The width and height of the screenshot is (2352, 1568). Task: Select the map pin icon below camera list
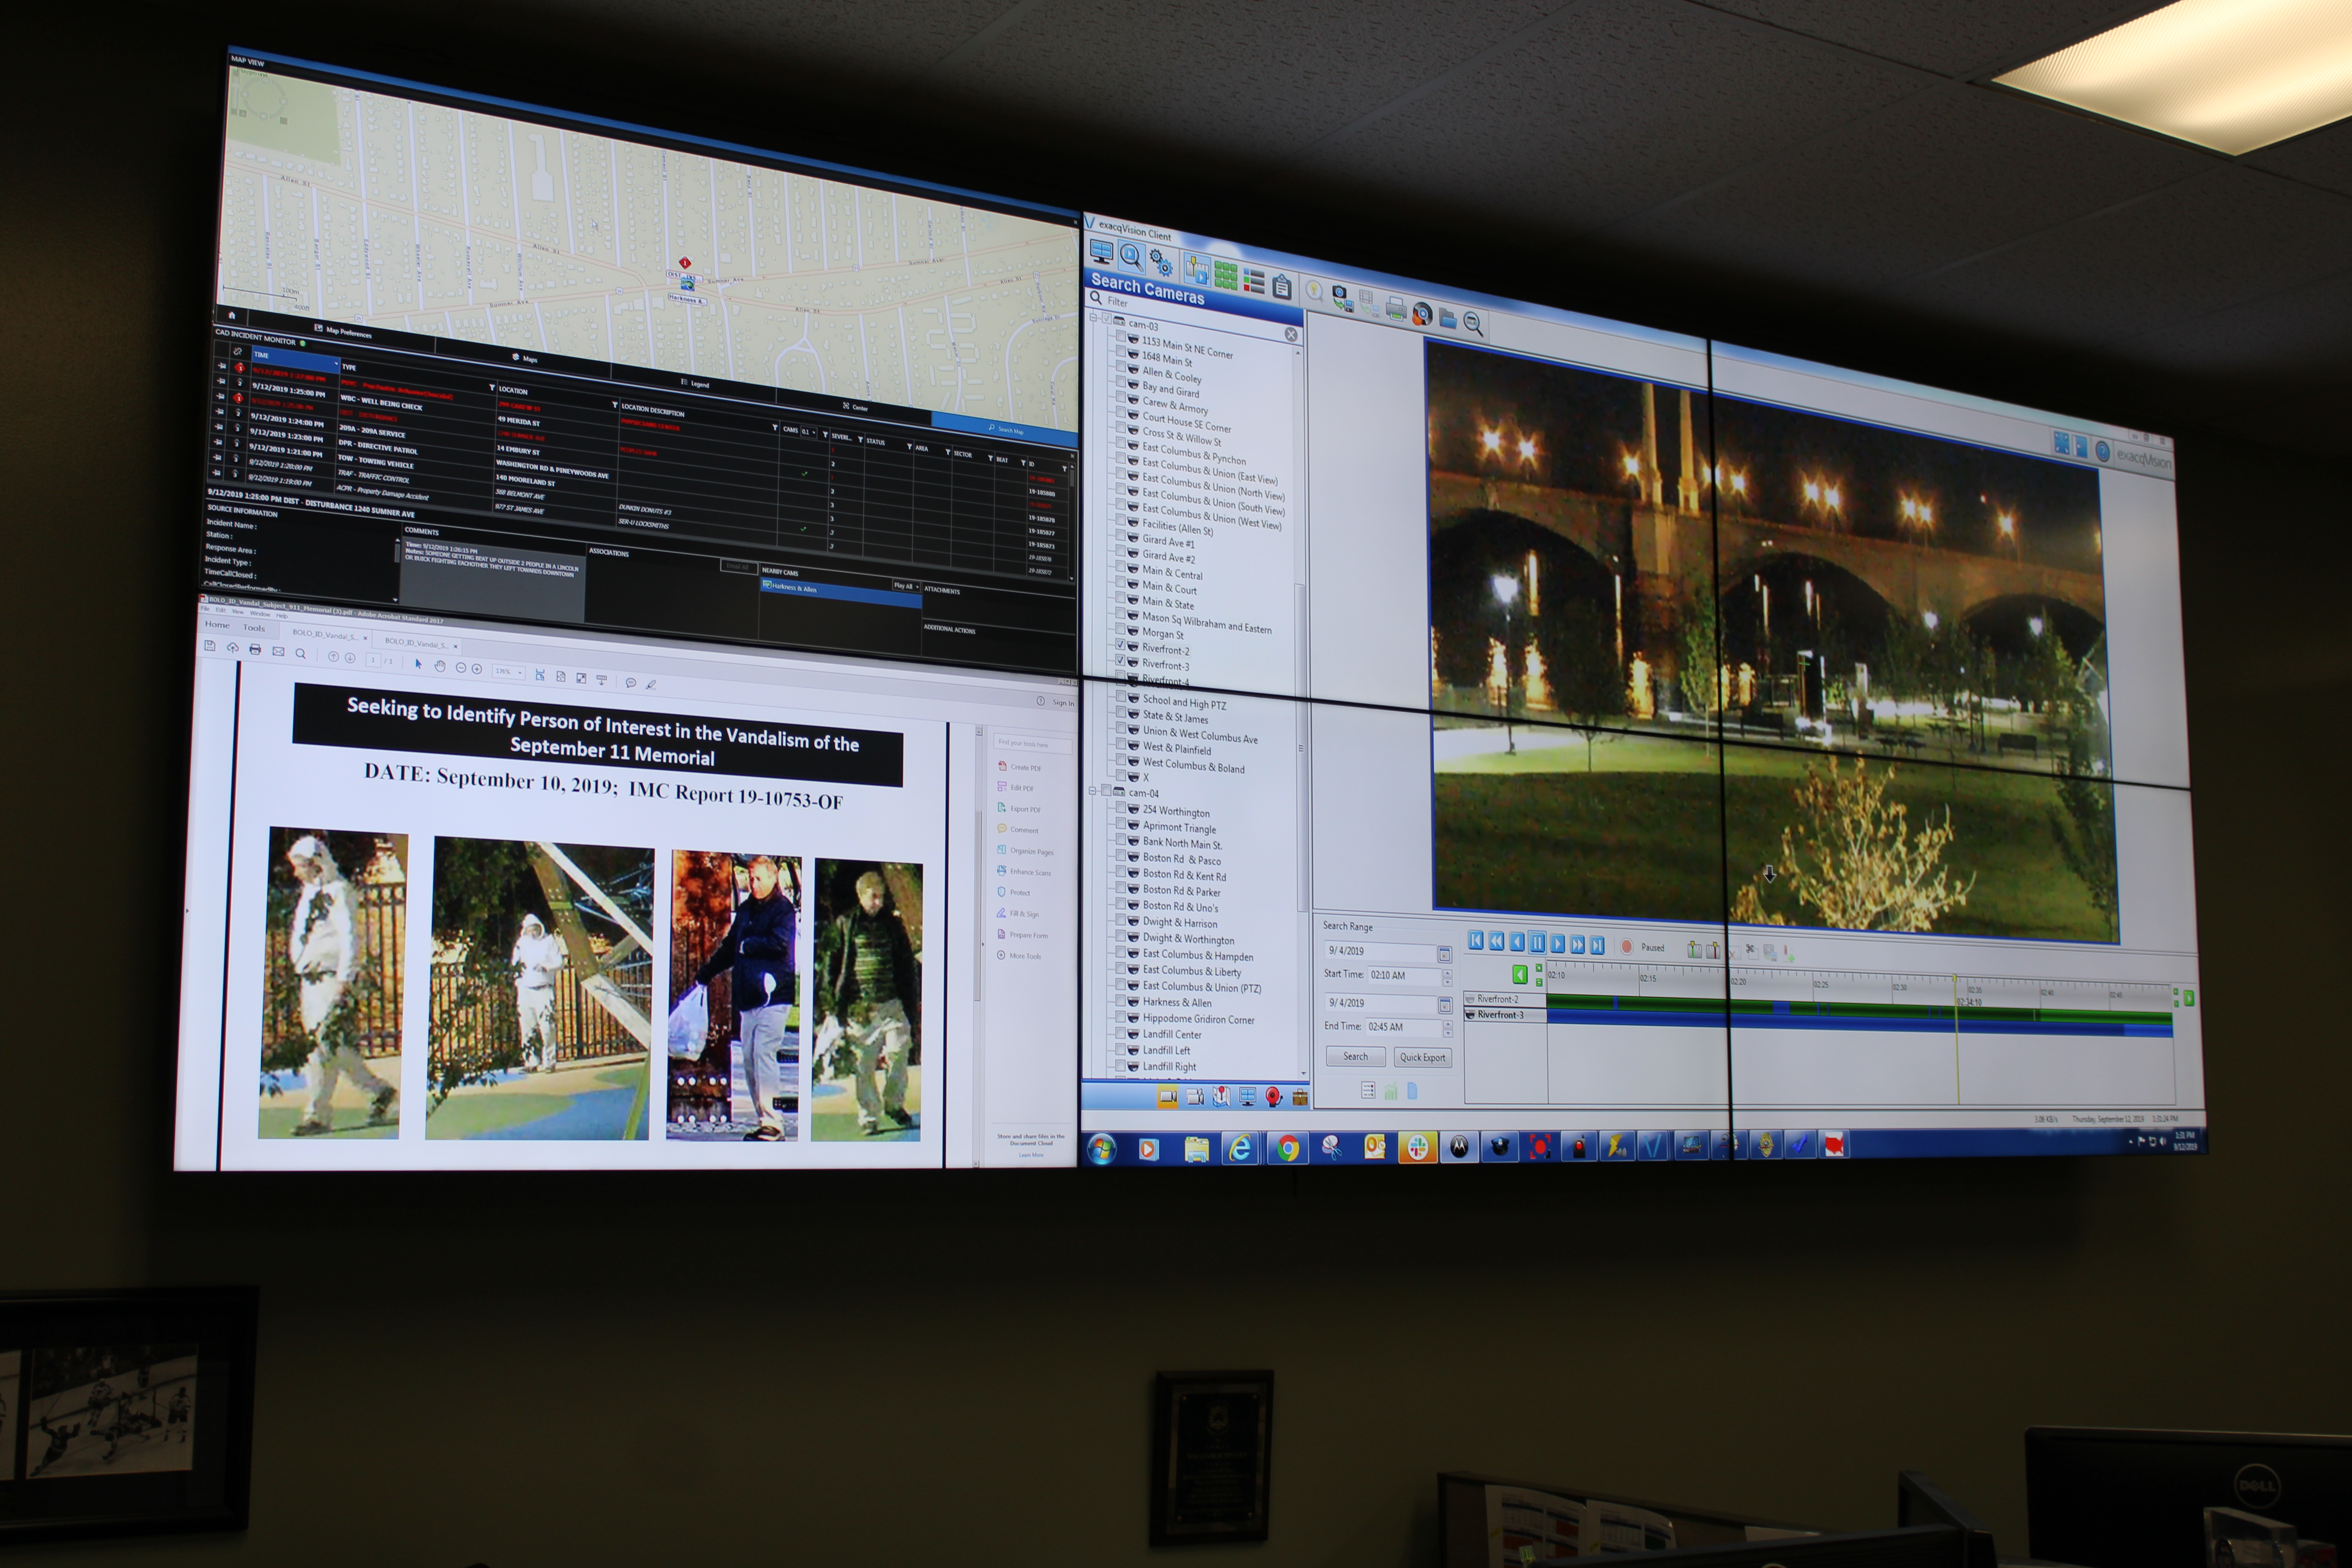[1221, 1097]
